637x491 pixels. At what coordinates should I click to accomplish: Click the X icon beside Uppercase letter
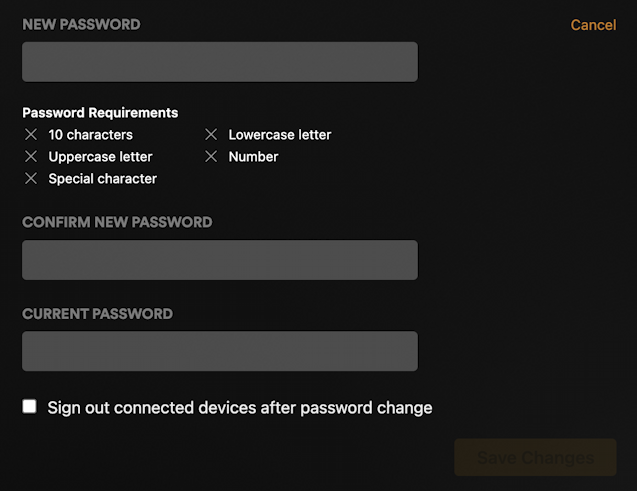(x=31, y=156)
